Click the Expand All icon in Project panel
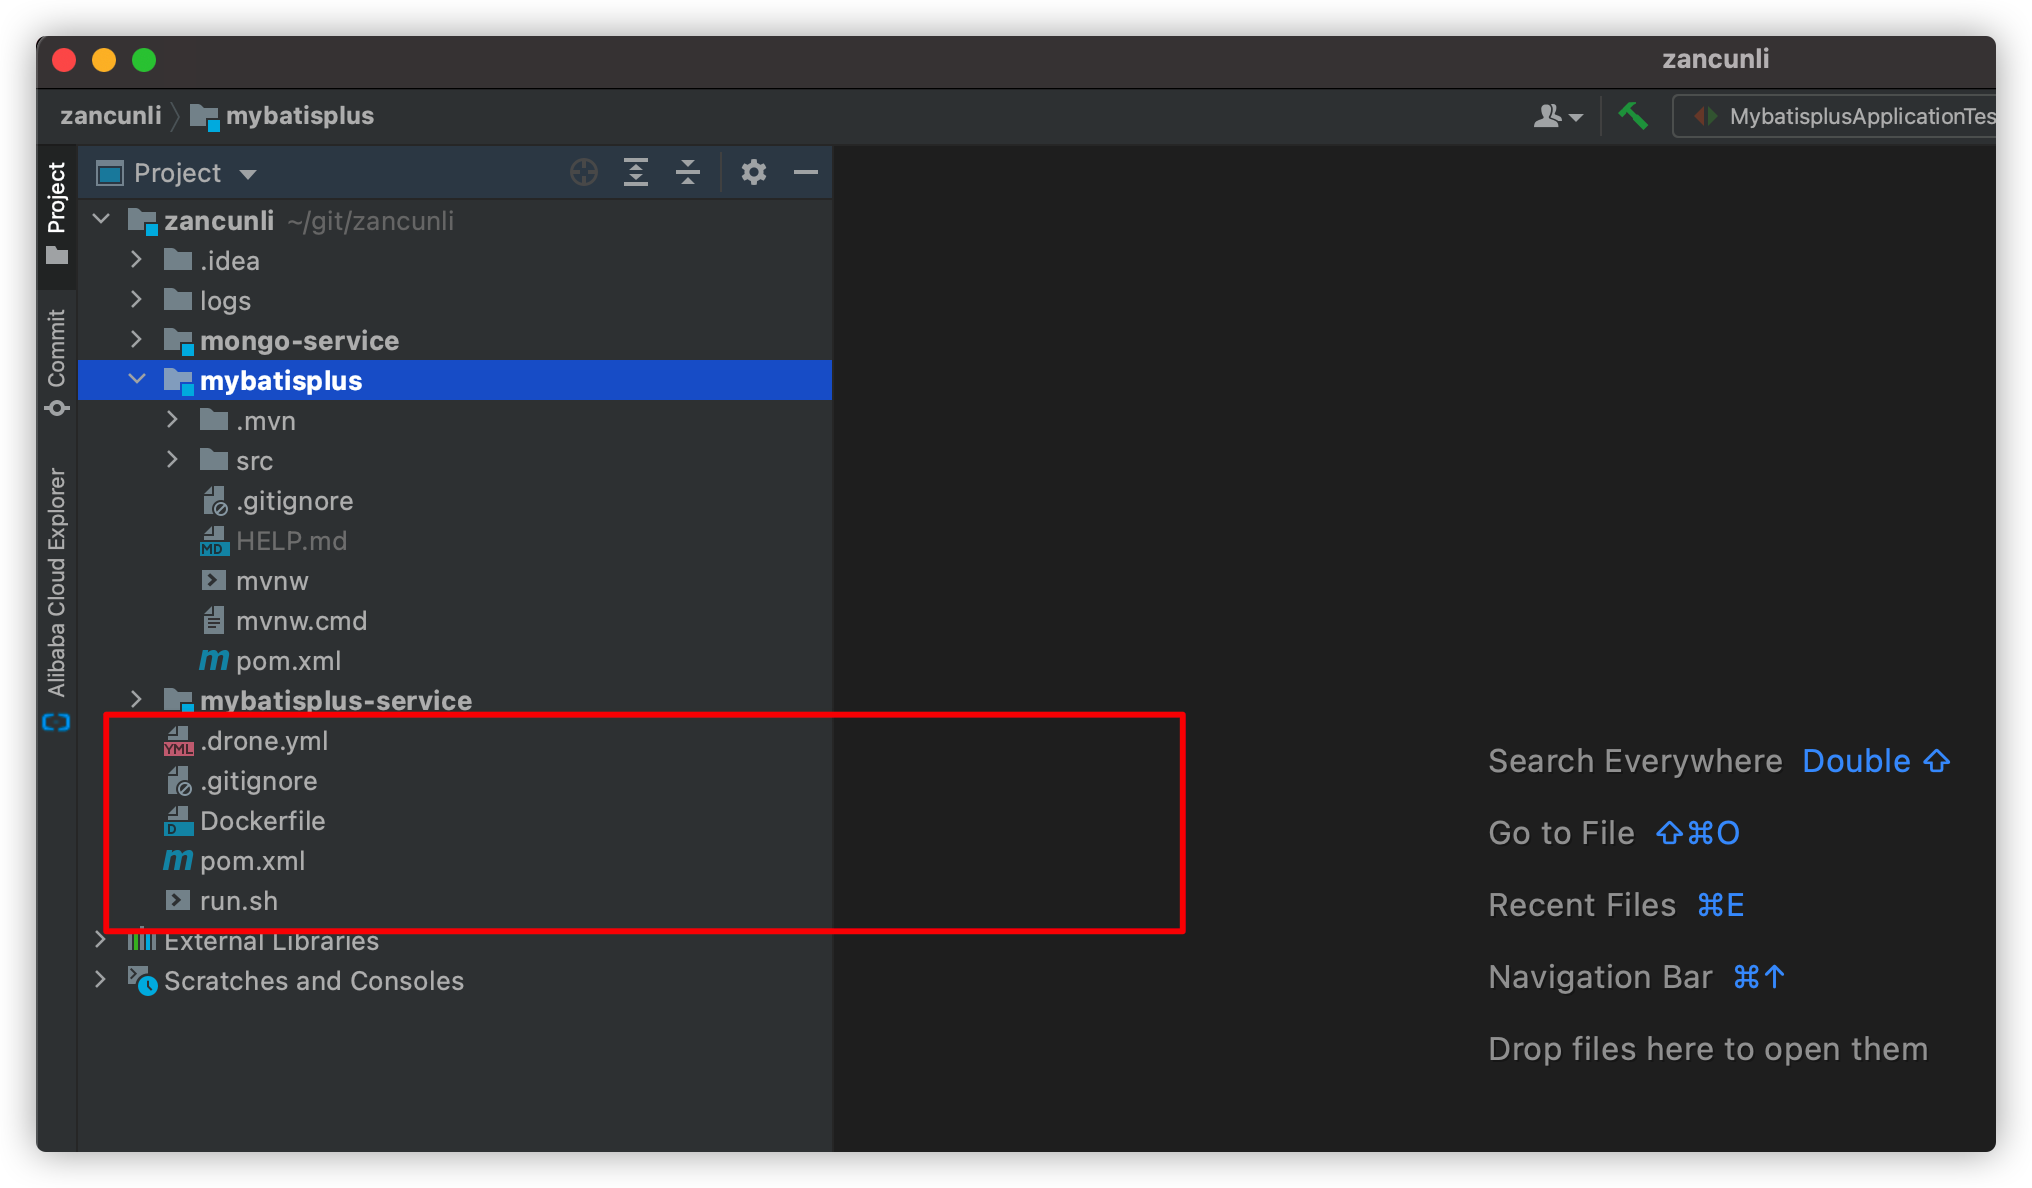 (x=636, y=173)
